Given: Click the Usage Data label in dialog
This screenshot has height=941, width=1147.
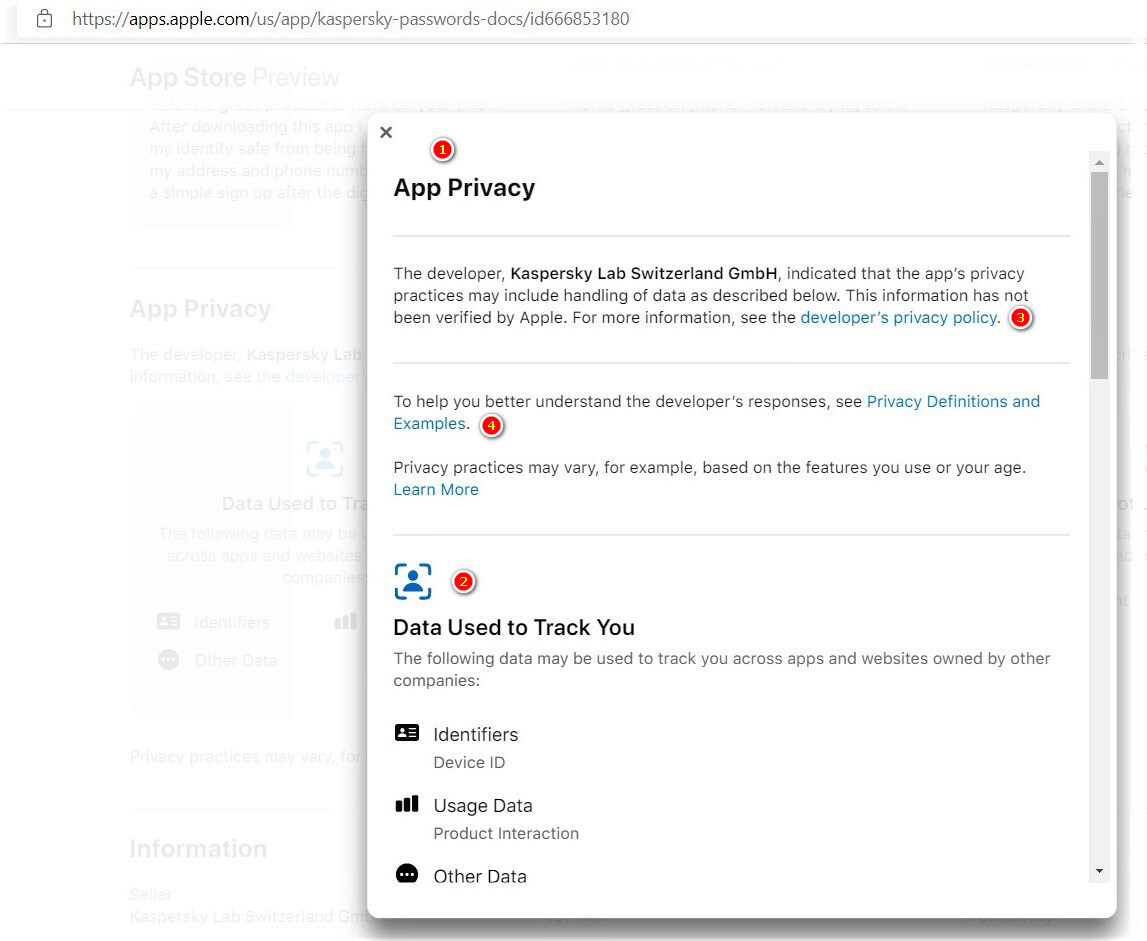Looking at the screenshot, I should tap(483, 806).
